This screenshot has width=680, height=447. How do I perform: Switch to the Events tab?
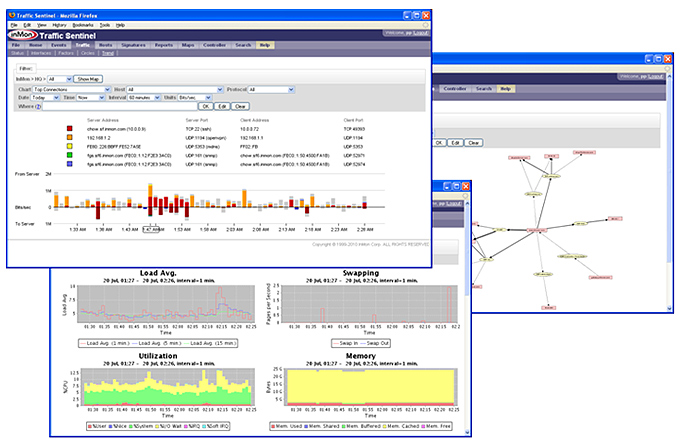(x=59, y=45)
